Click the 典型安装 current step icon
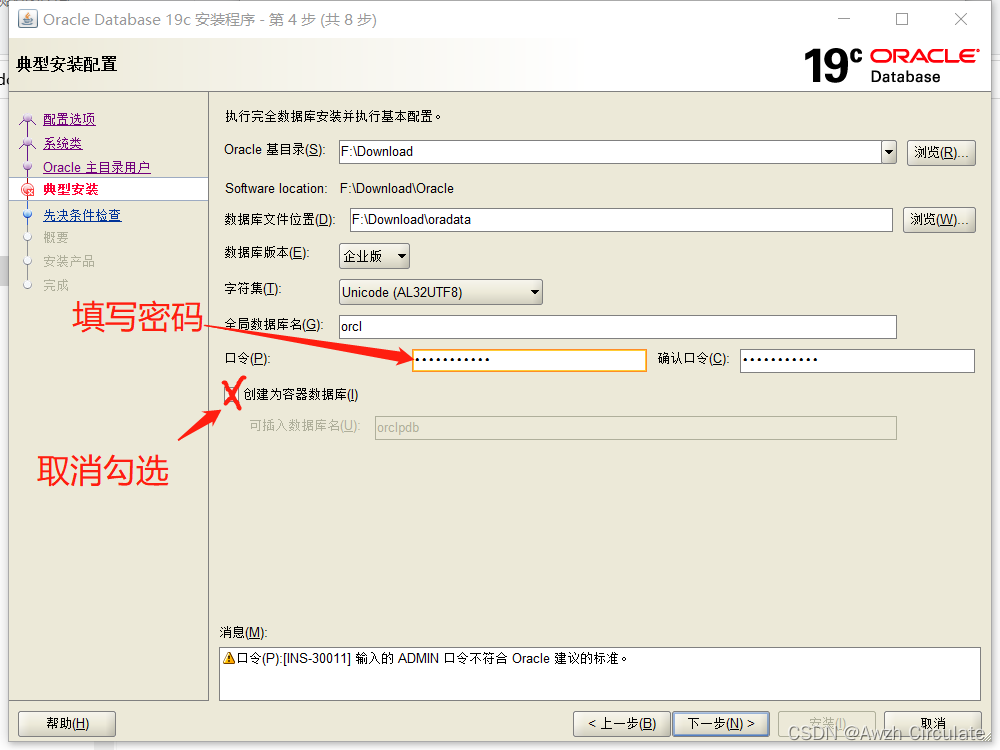1000x750 pixels. click(x=29, y=188)
